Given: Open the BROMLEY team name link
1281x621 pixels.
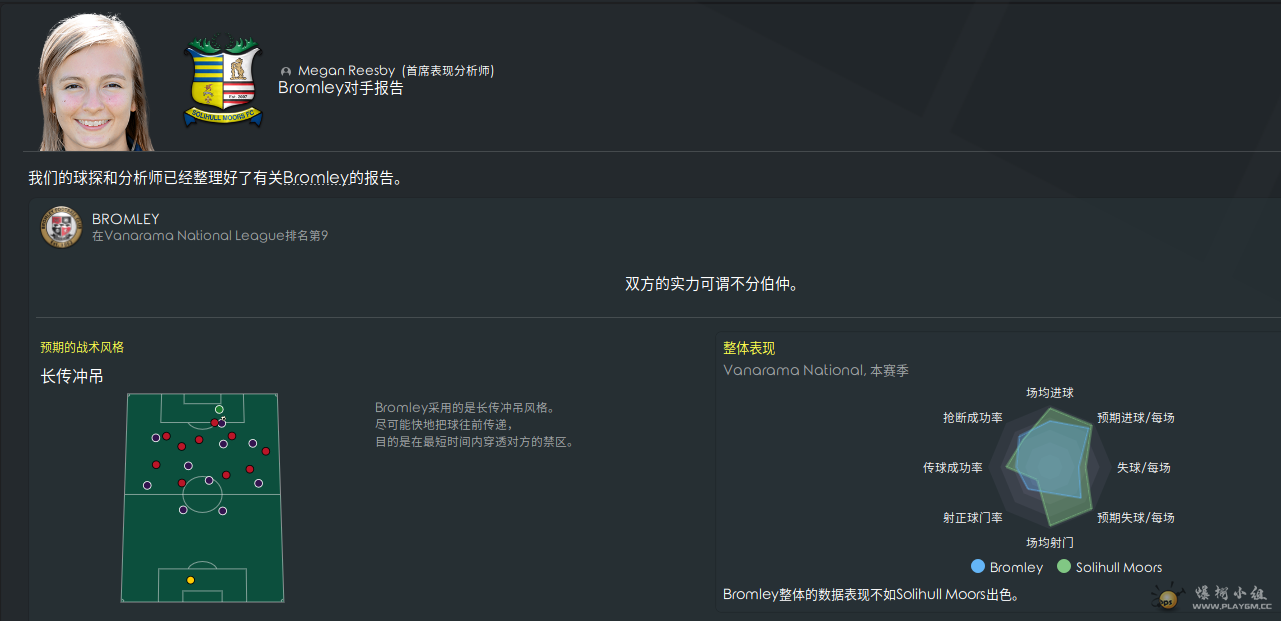Looking at the screenshot, I should 125,219.
